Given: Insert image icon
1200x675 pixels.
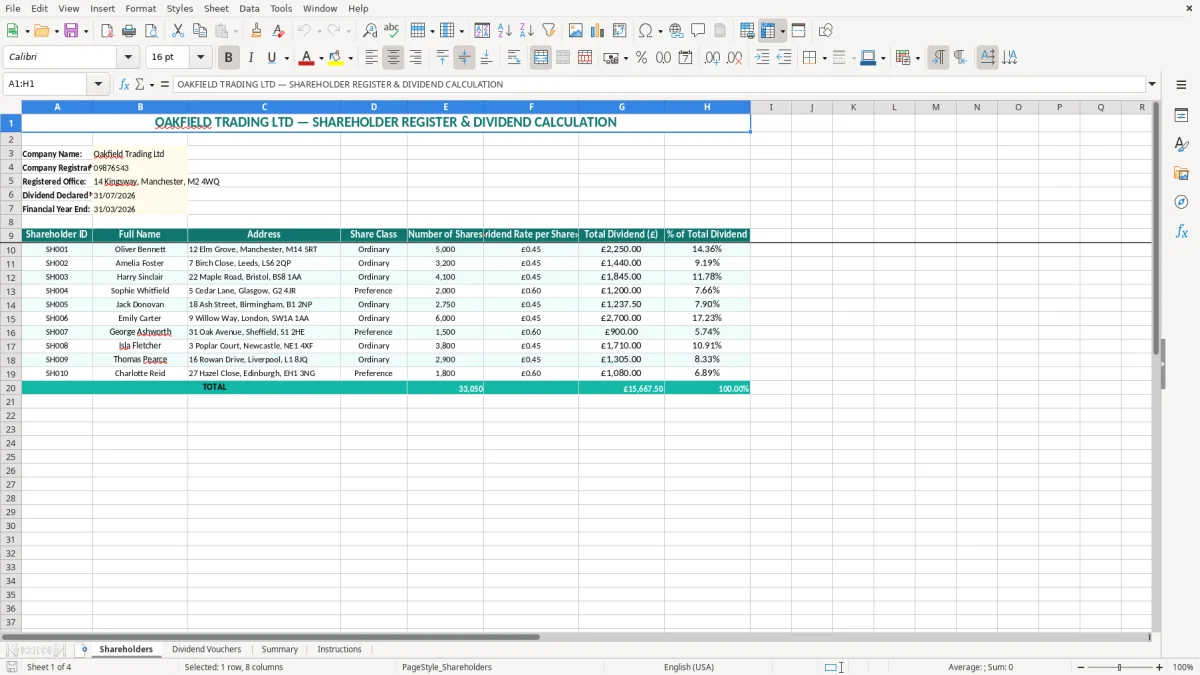Looking at the screenshot, I should click(576, 31).
